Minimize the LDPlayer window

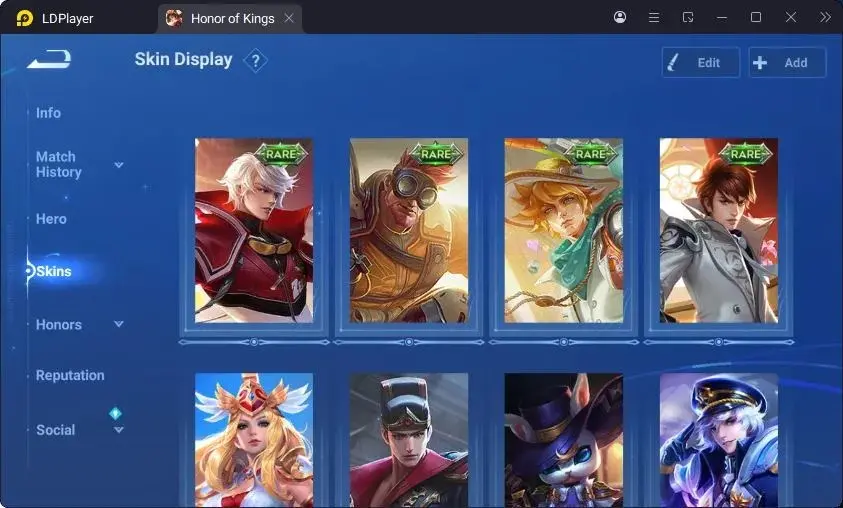(722, 18)
